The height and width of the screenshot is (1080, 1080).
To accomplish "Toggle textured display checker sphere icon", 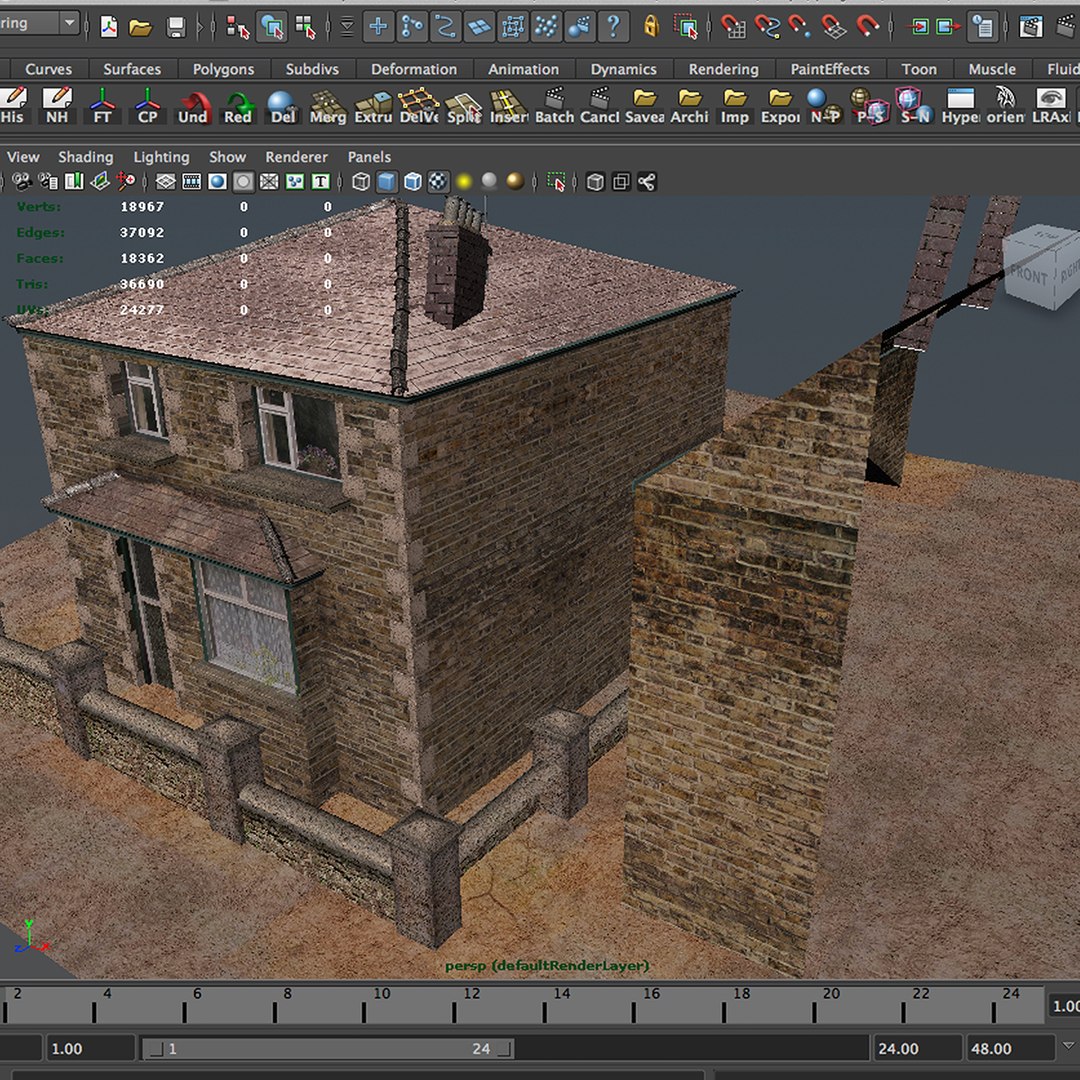I will click(x=438, y=182).
